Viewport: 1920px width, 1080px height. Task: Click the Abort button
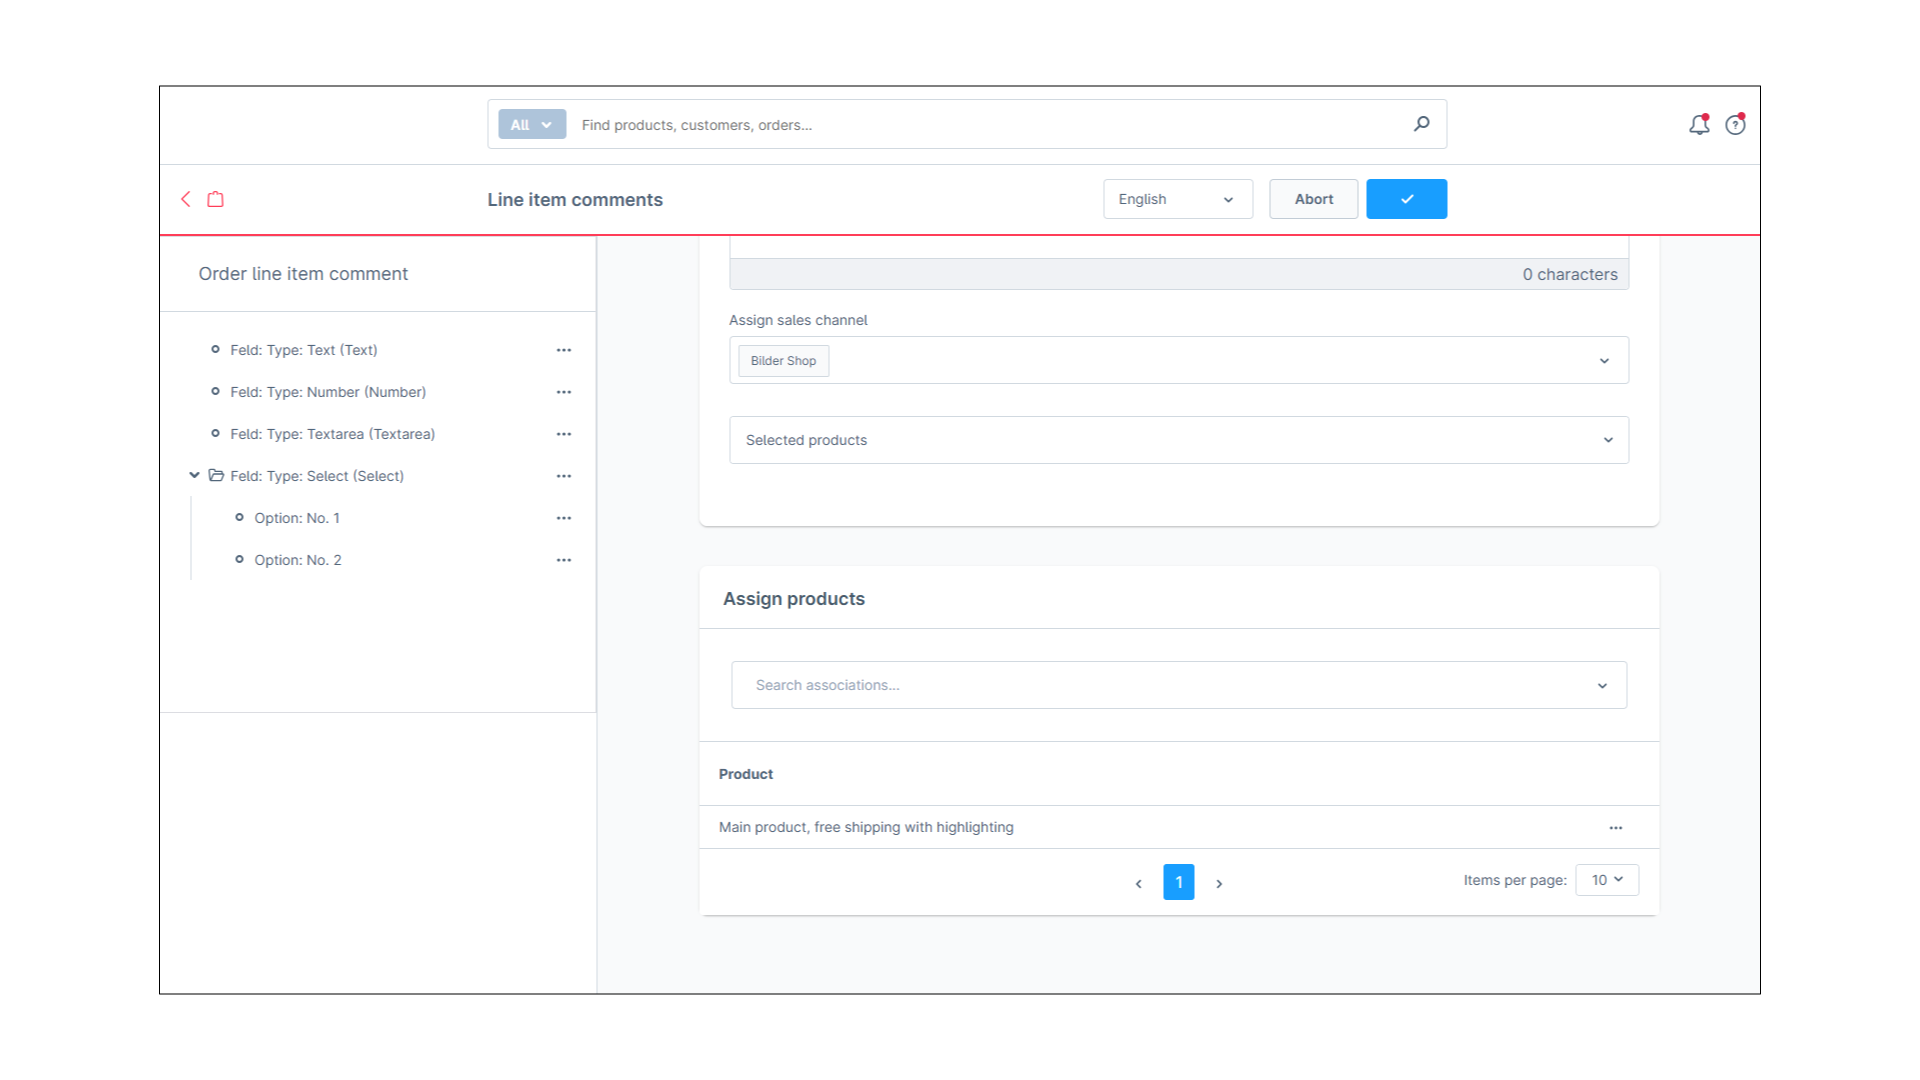(1313, 199)
